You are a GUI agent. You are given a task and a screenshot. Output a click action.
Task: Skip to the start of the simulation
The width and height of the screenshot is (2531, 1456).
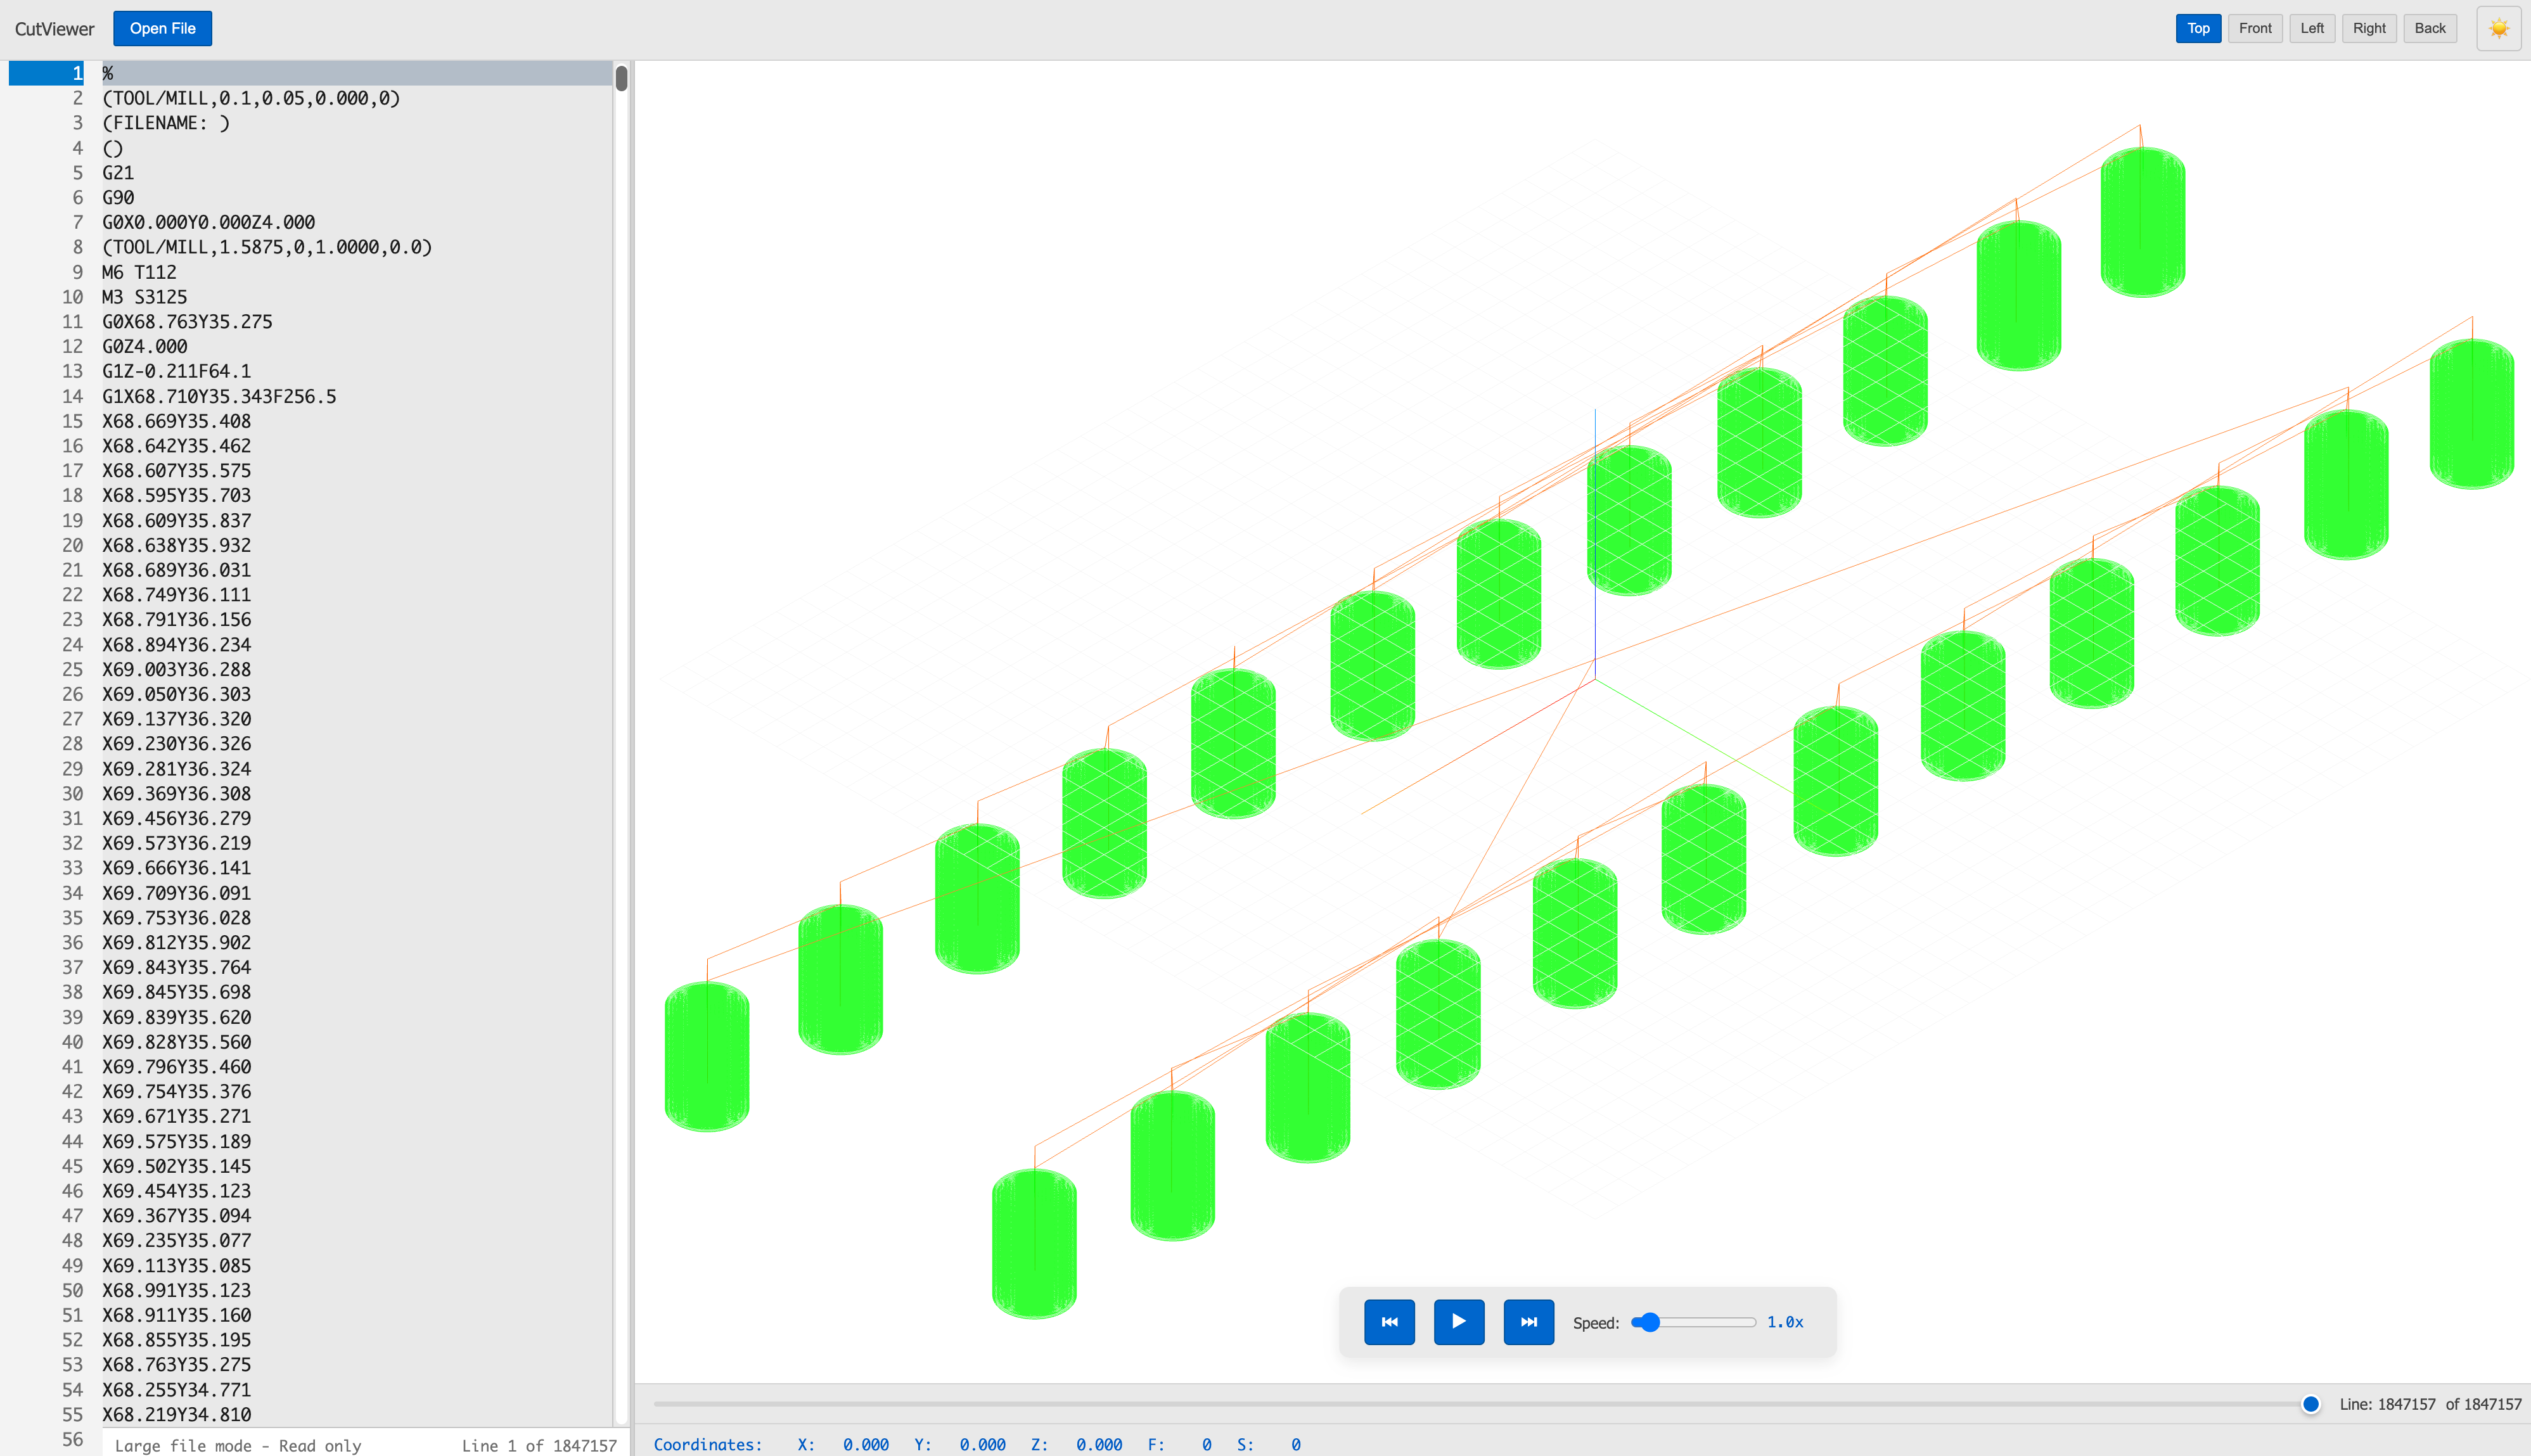click(x=1389, y=1321)
